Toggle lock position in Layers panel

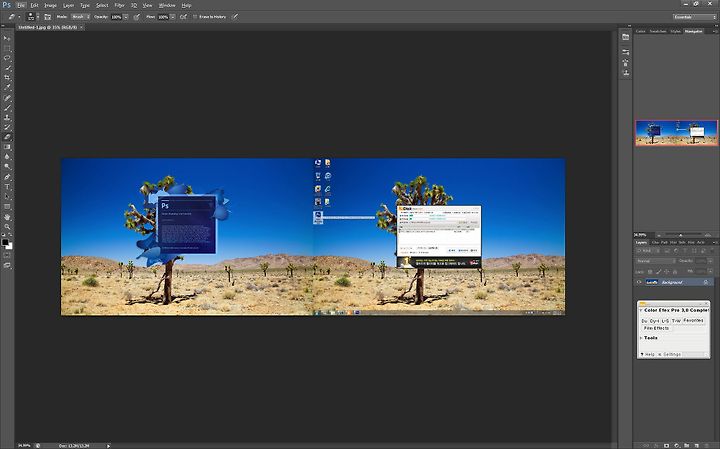point(666,272)
